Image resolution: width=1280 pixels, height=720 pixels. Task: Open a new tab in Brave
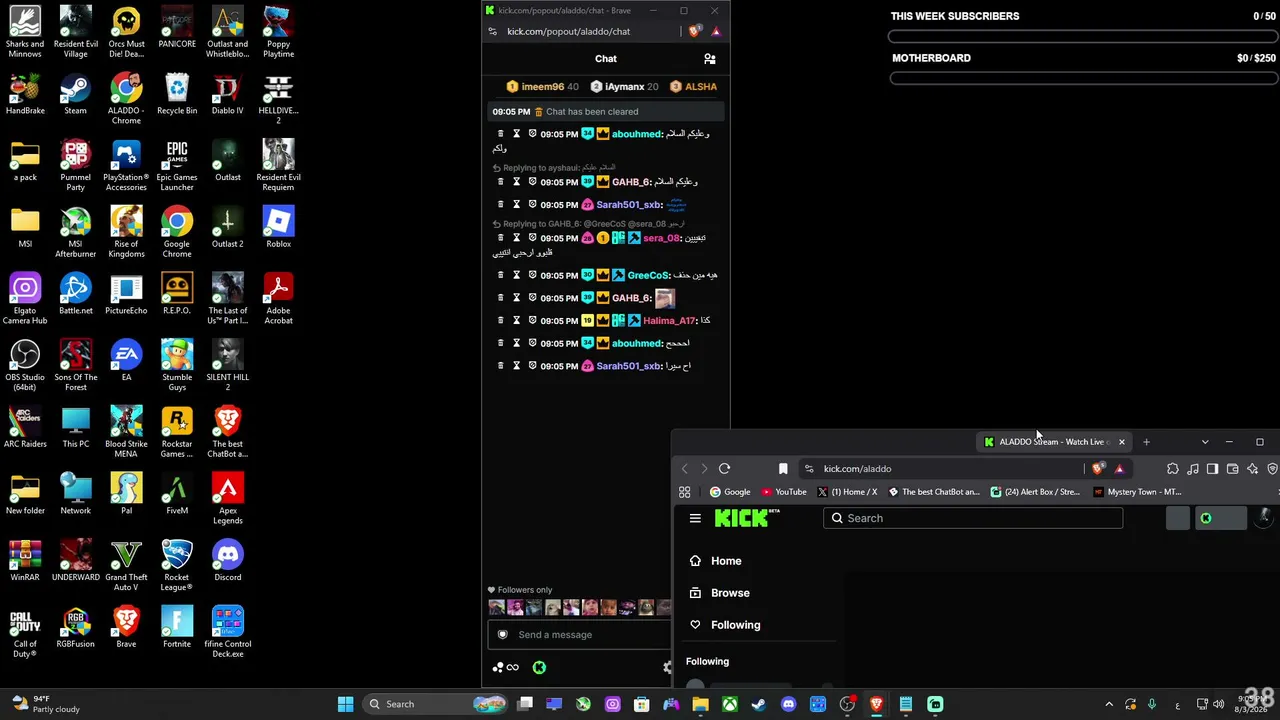click(x=1146, y=442)
